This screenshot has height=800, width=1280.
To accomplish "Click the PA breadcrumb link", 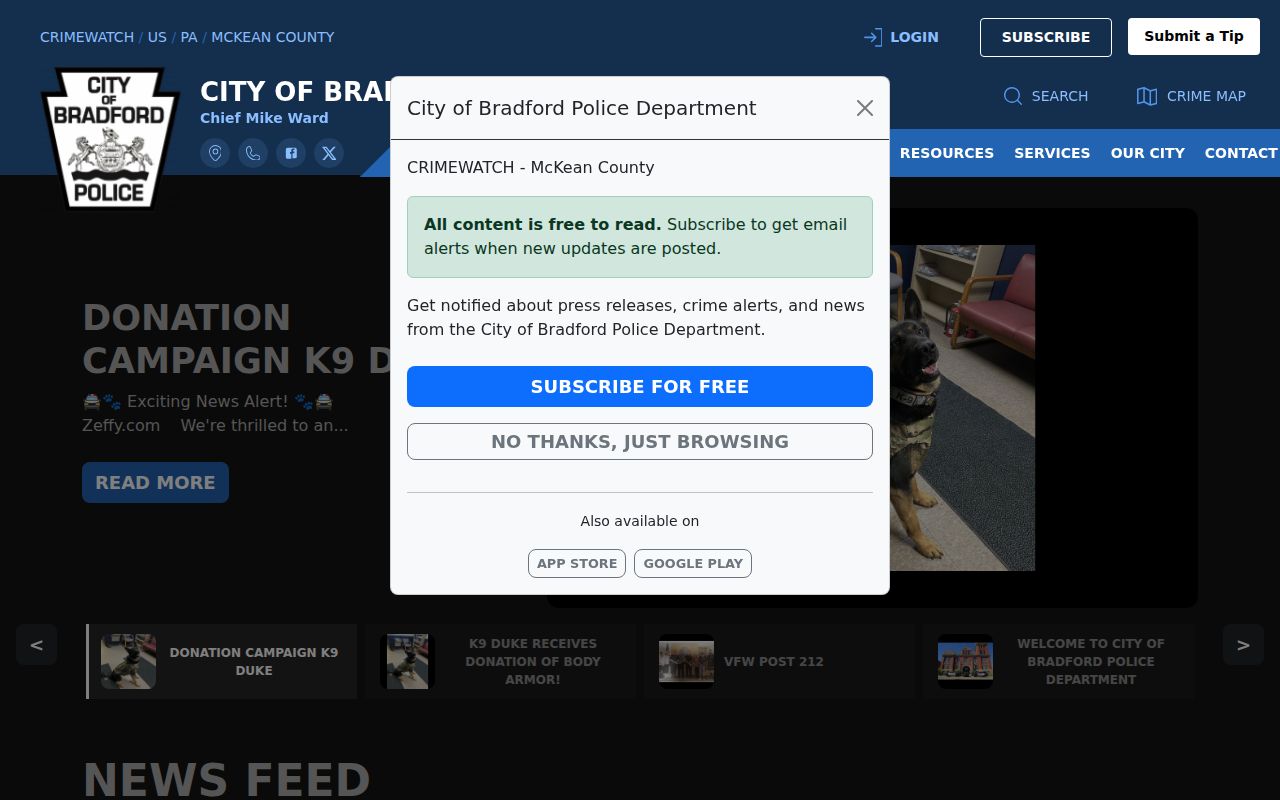I will [x=189, y=37].
